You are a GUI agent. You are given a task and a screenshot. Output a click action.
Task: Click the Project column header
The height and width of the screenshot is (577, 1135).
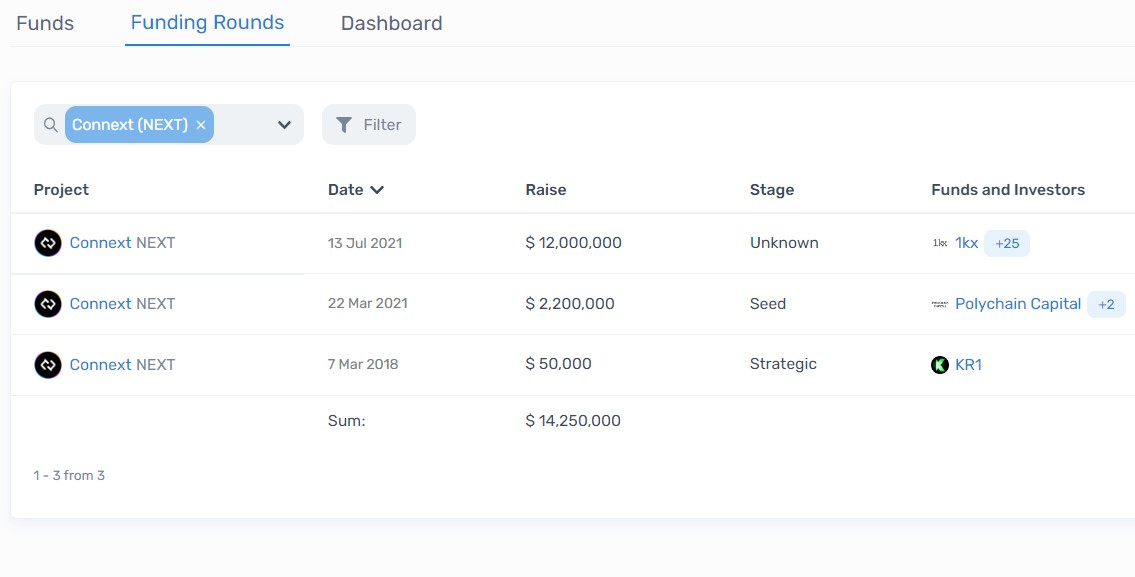61,190
